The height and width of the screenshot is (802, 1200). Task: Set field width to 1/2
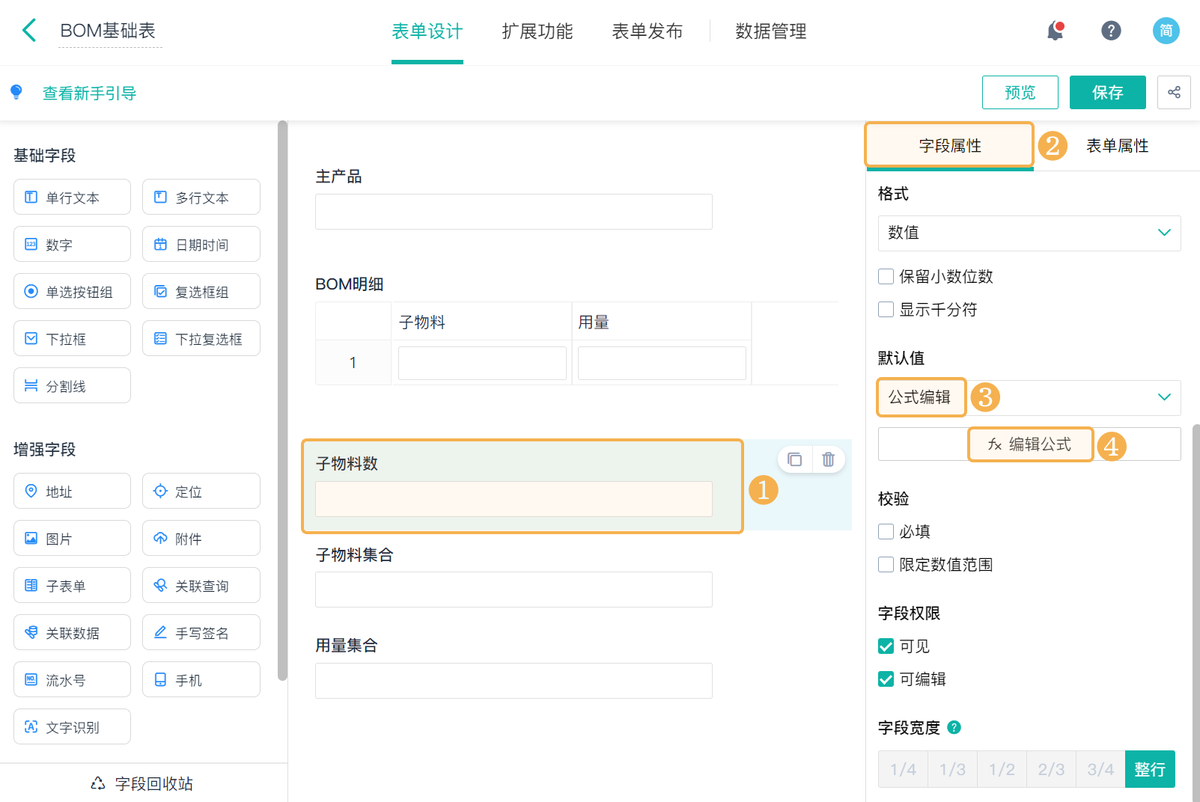pyautogui.click(x=1002, y=769)
